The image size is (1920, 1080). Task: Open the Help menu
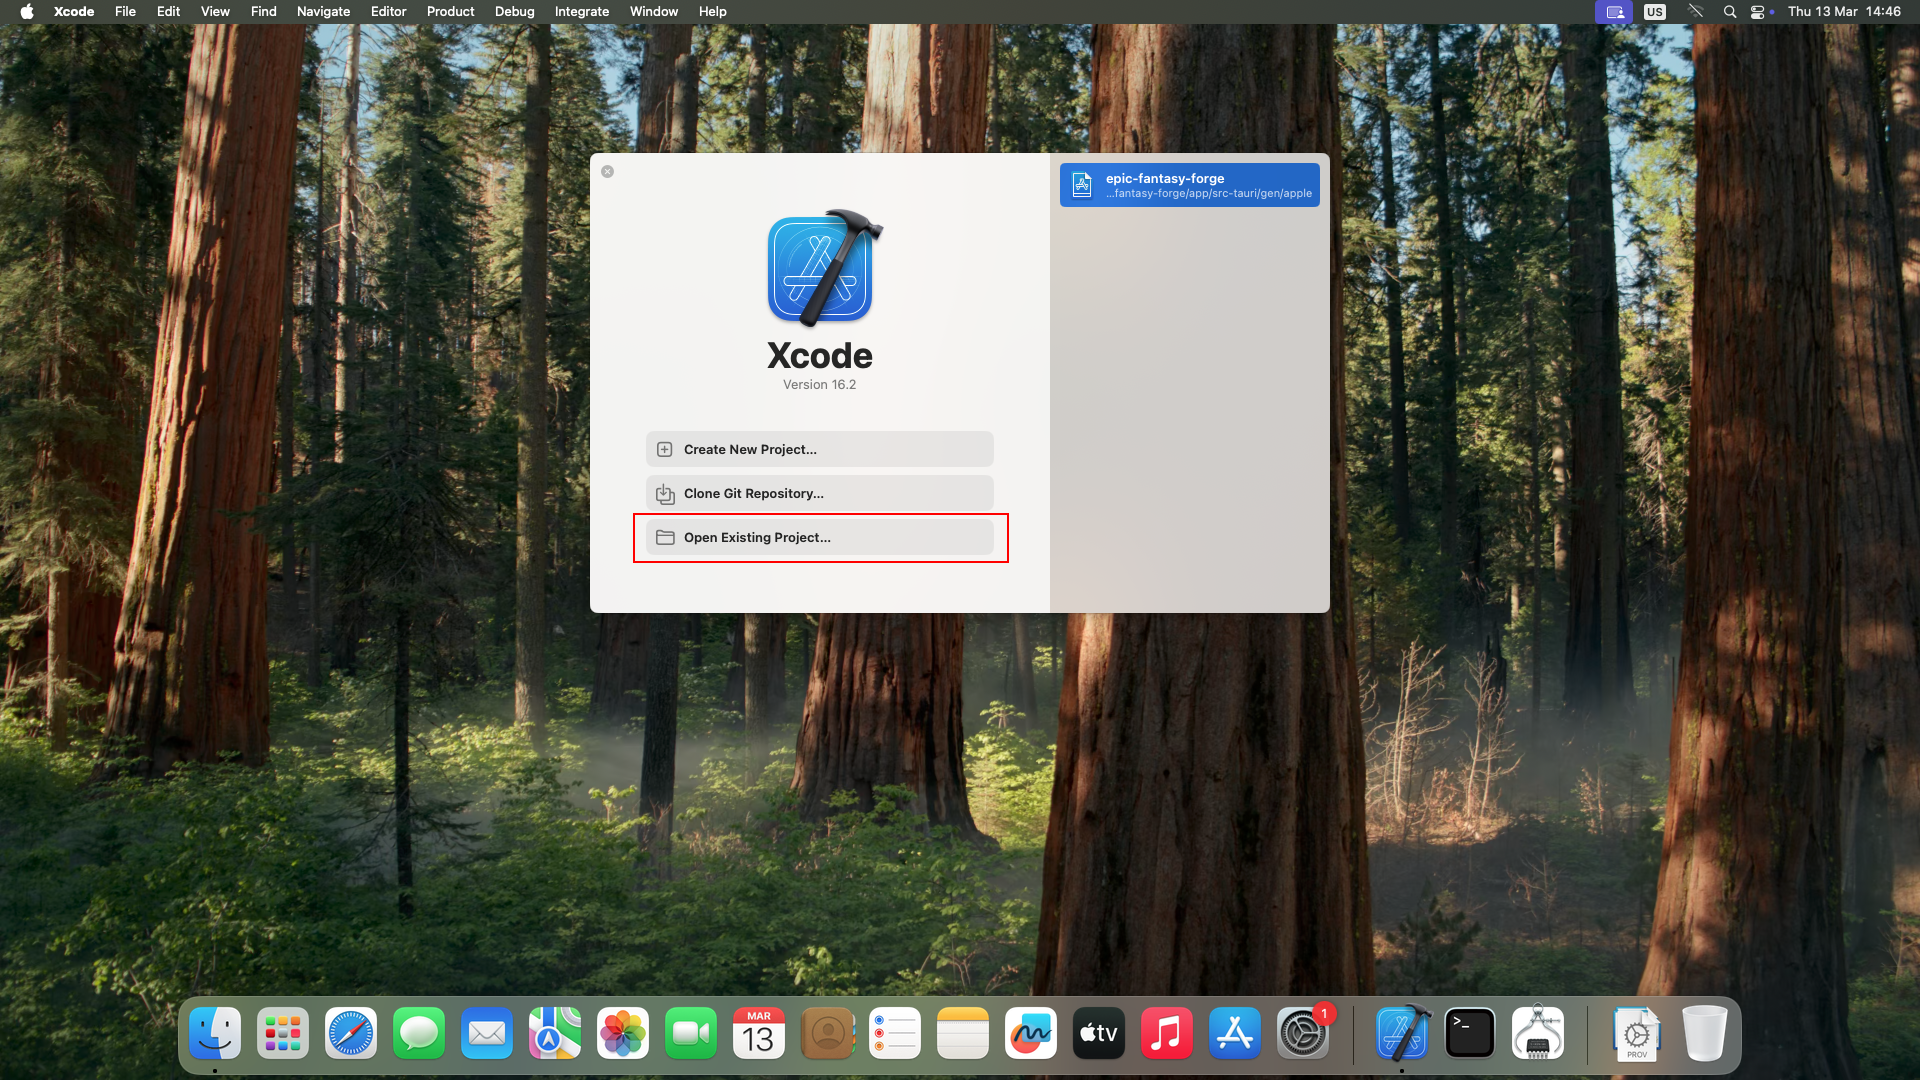712,12
